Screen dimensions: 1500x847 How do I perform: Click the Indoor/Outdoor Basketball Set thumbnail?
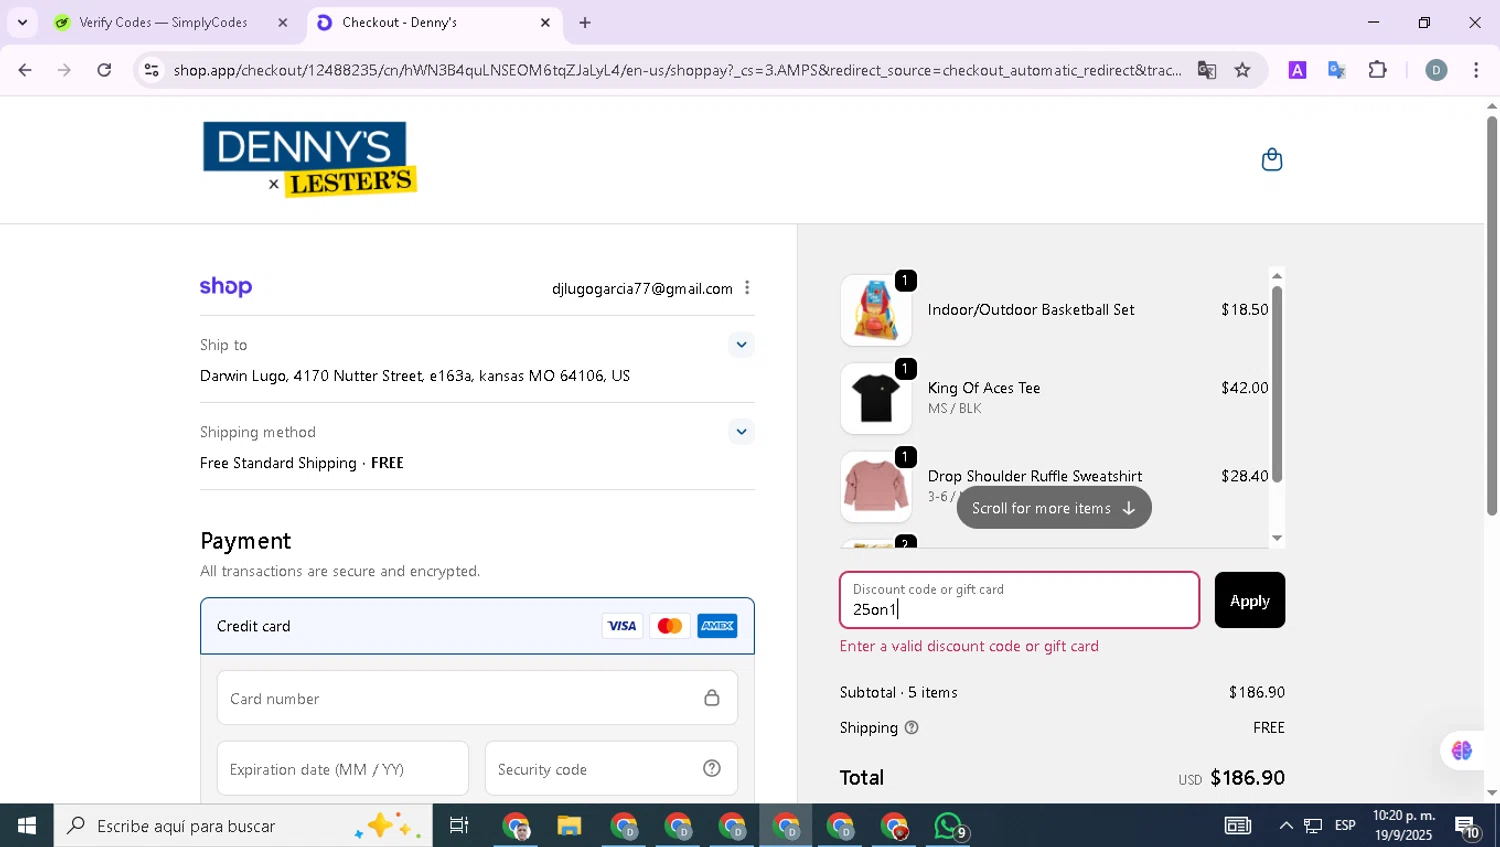[876, 310]
